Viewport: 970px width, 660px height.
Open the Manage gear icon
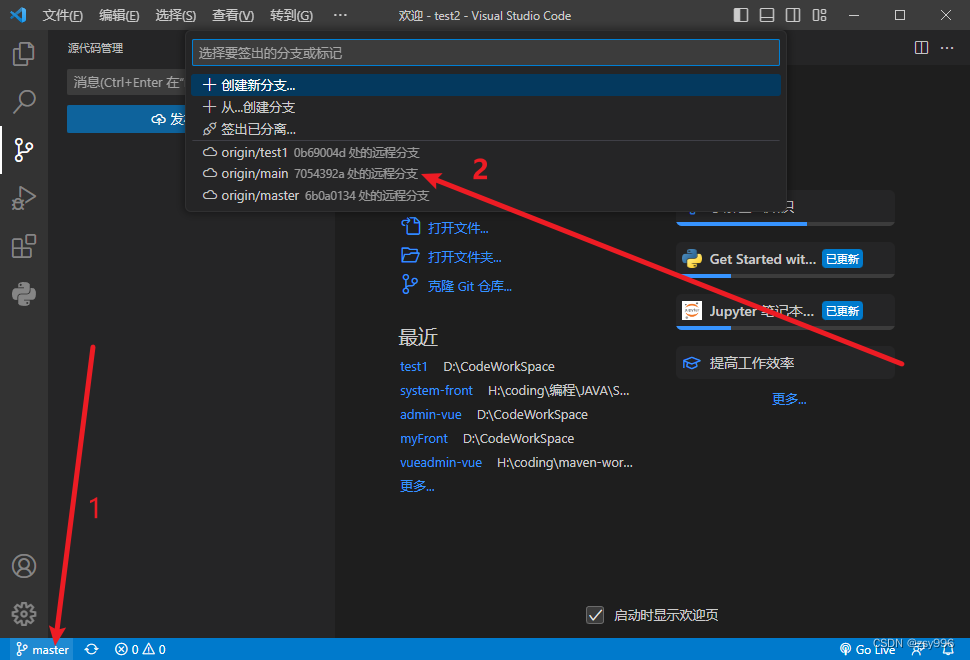pyautogui.click(x=24, y=614)
